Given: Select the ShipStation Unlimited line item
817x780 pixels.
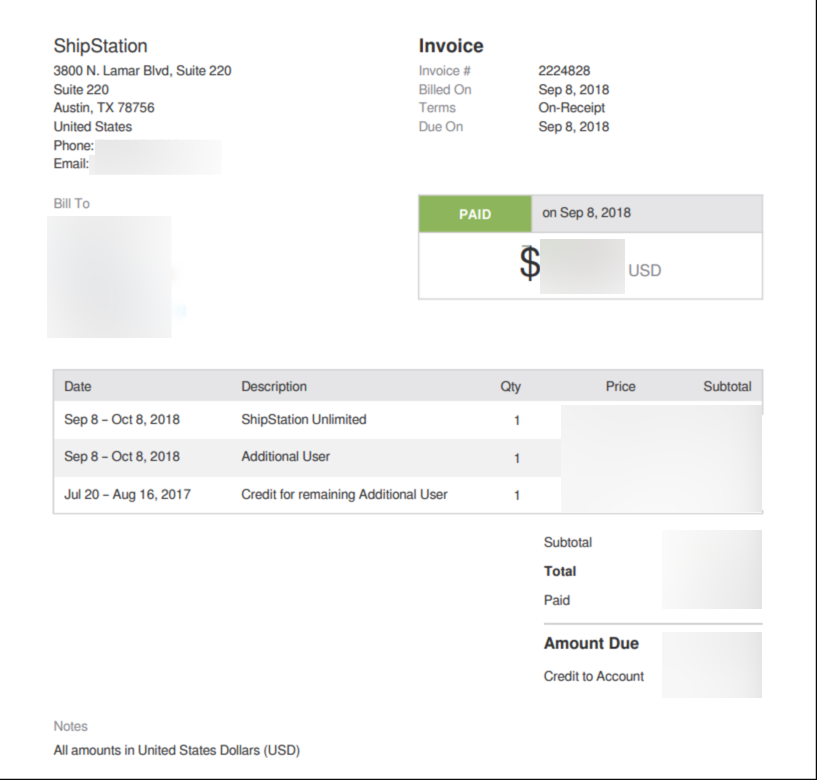Looking at the screenshot, I should [x=304, y=420].
